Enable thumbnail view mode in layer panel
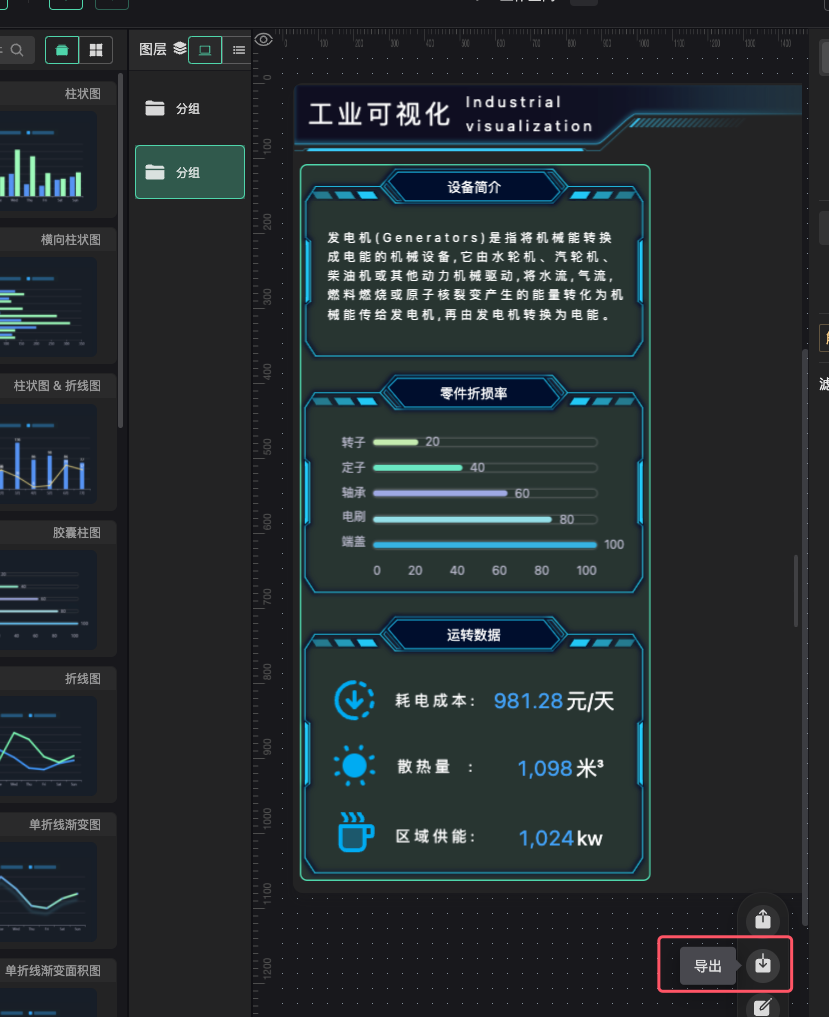The image size is (829, 1017). (205, 49)
